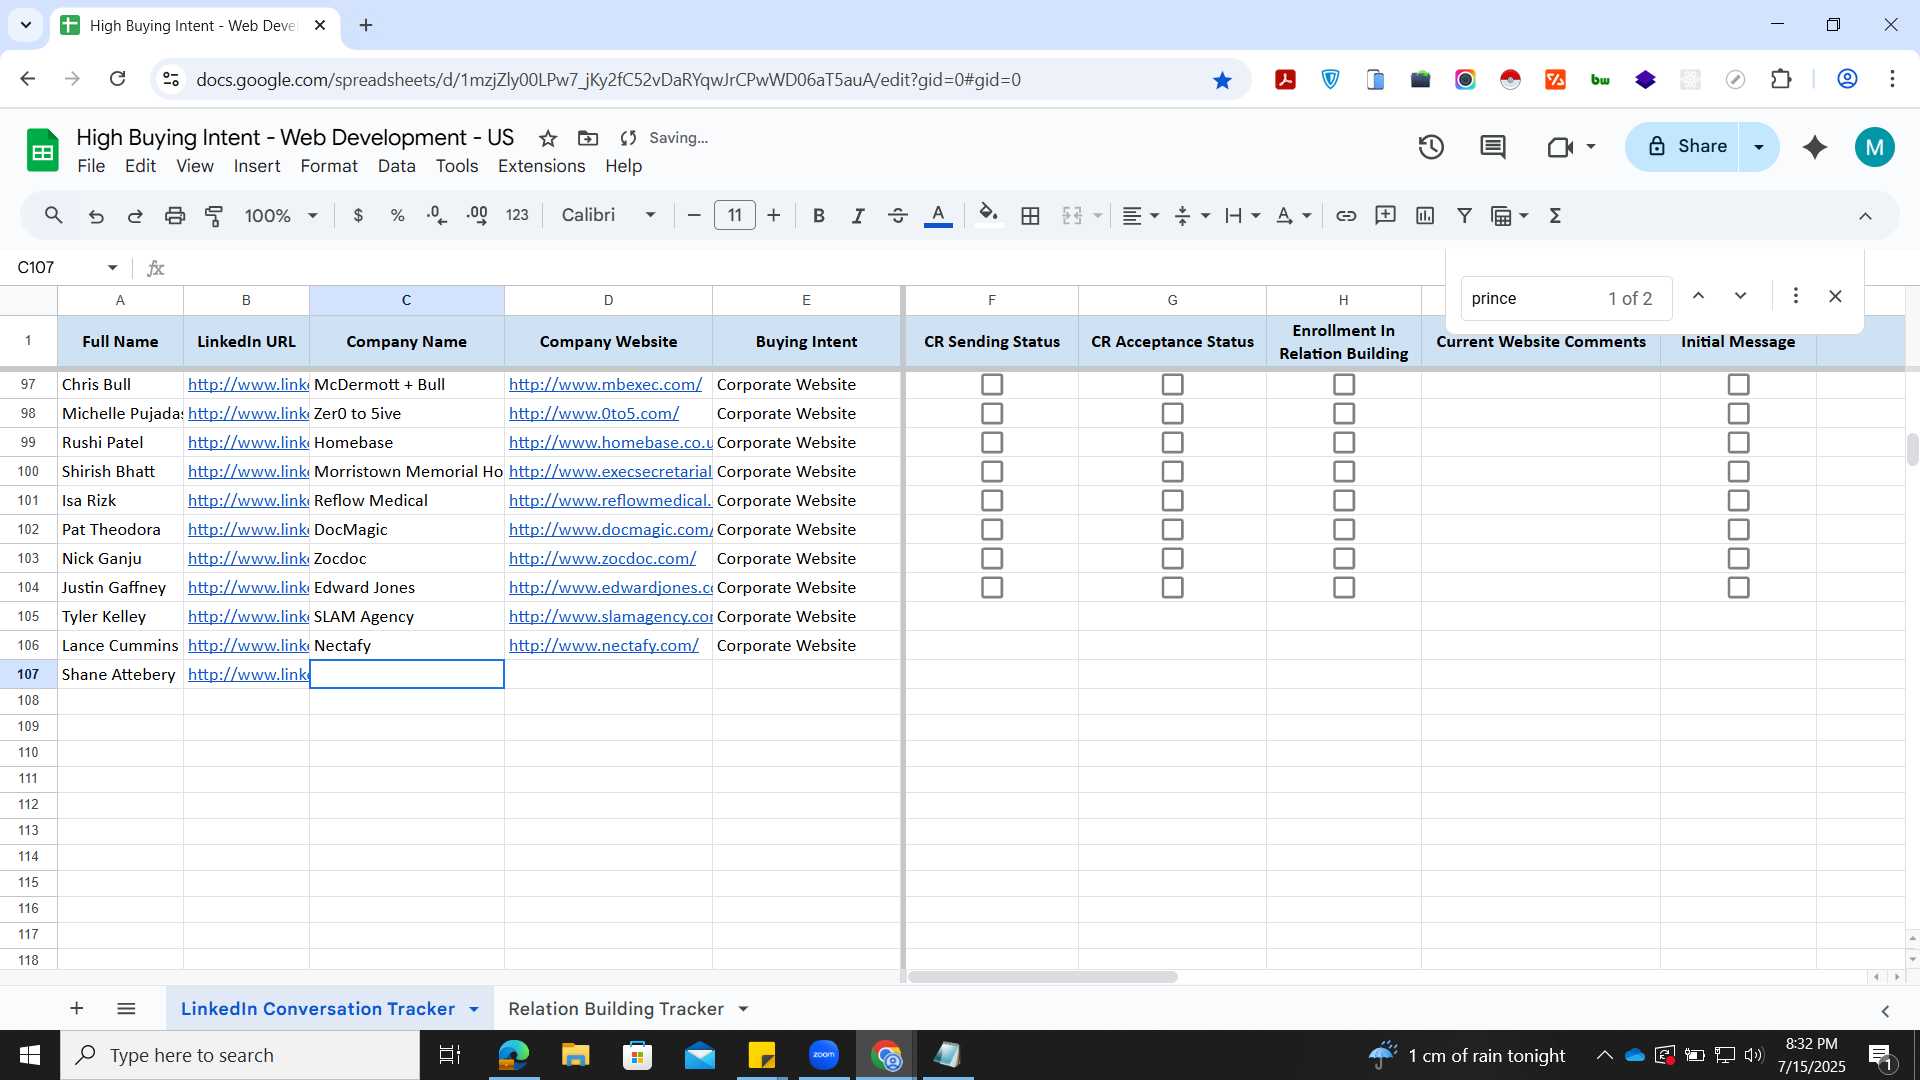The image size is (1920, 1080).
Task: Insert chart icon in toolbar
Action: pos(1425,216)
